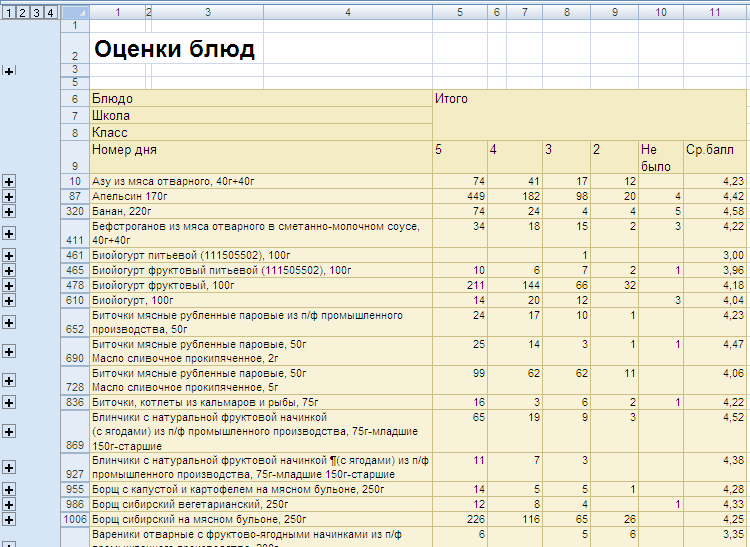Select the Не было heading cell
Image resolution: width=750 pixels, height=547 pixels.
[x=661, y=157]
